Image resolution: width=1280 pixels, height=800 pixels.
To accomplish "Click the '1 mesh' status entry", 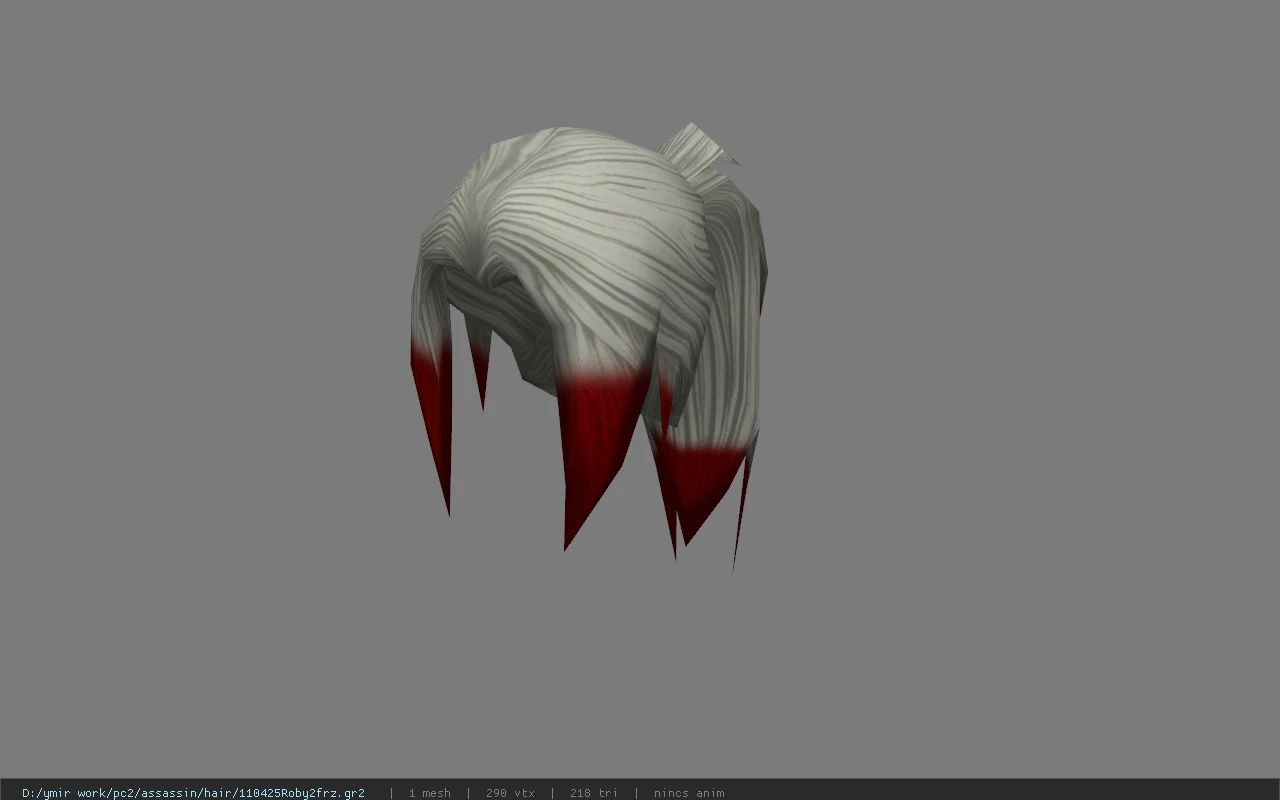I will point(429,793).
